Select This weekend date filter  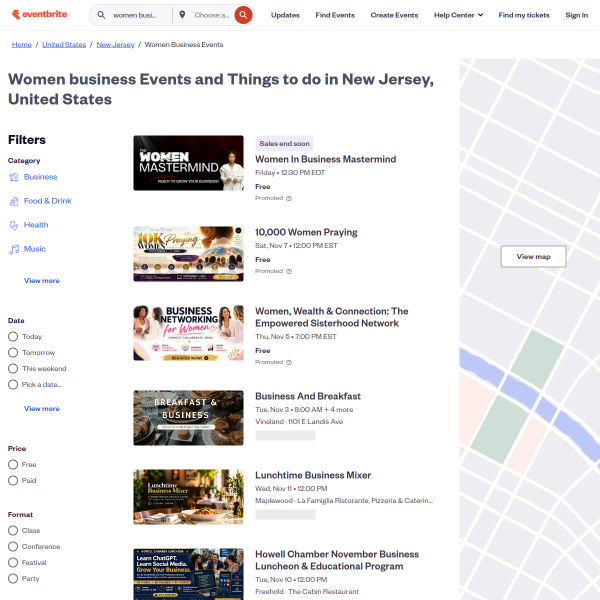(13, 368)
